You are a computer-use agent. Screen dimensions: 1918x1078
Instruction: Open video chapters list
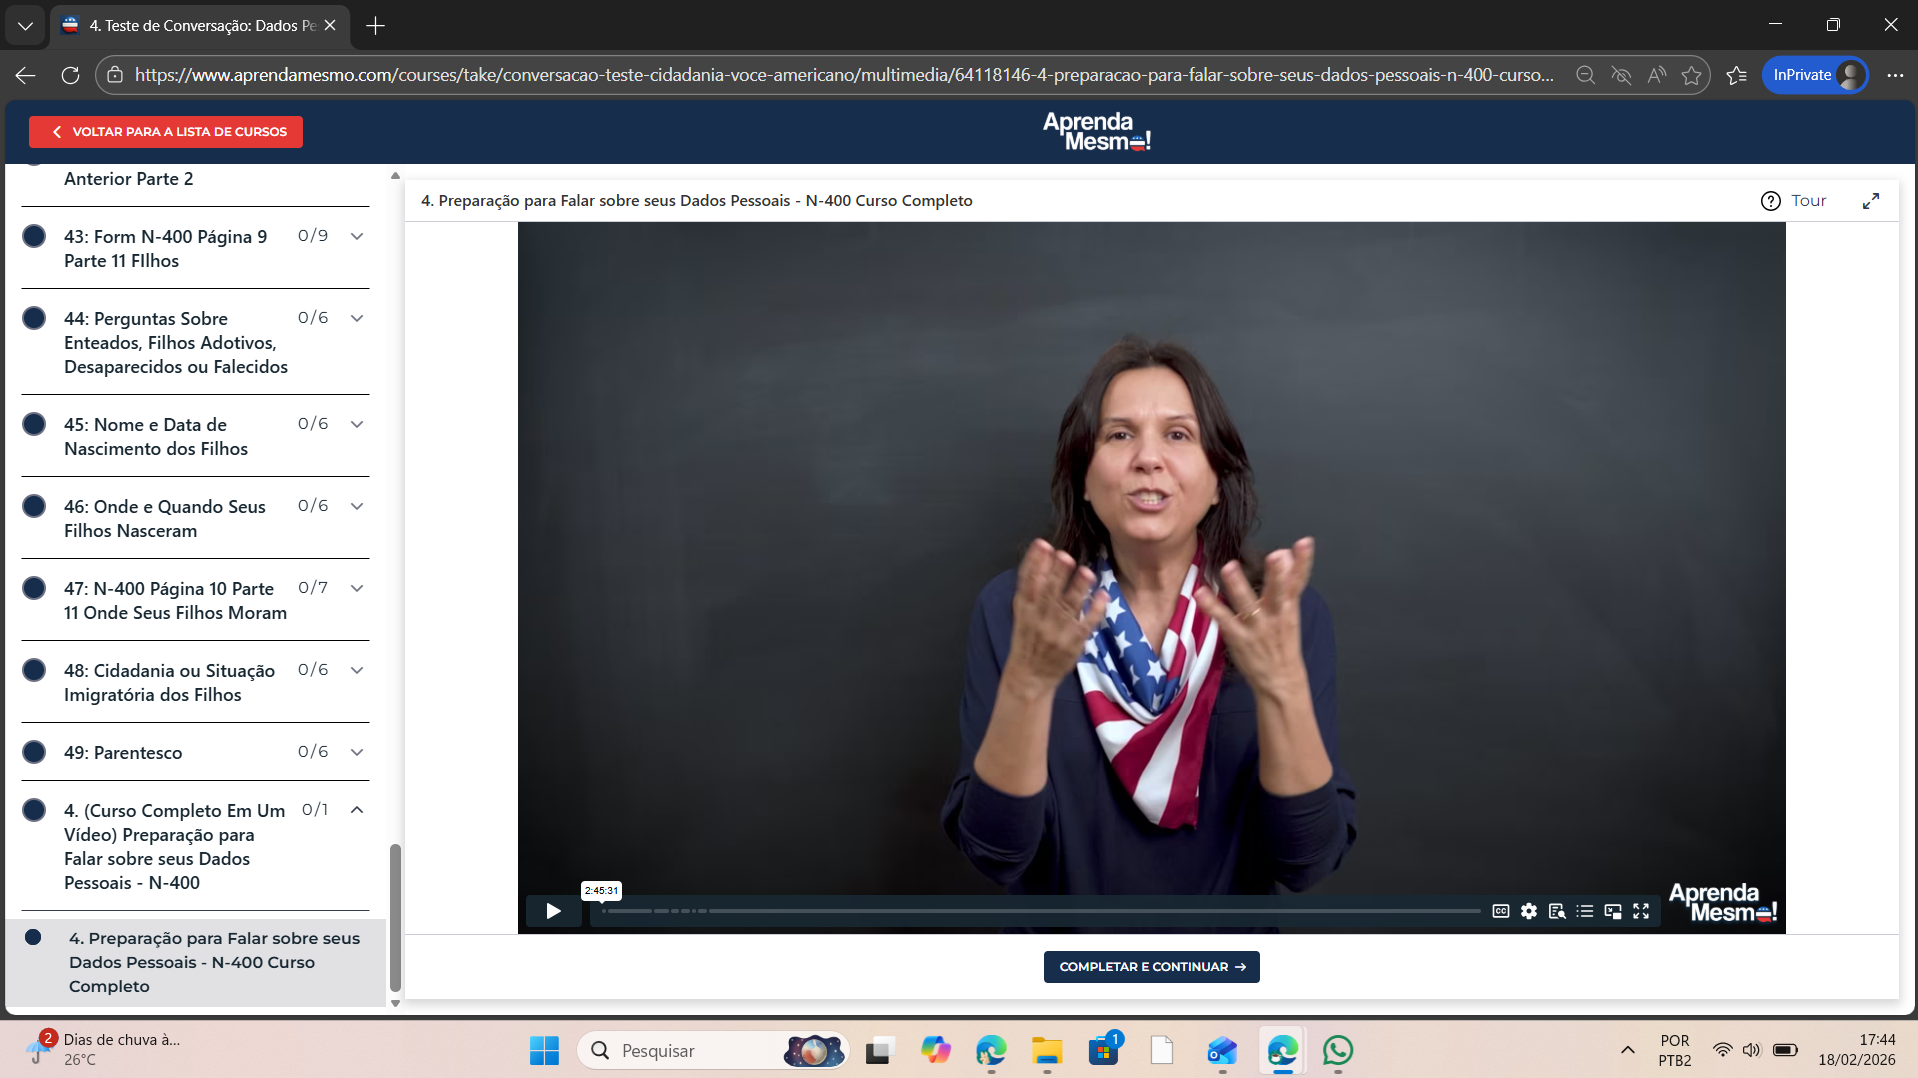[1585, 911]
